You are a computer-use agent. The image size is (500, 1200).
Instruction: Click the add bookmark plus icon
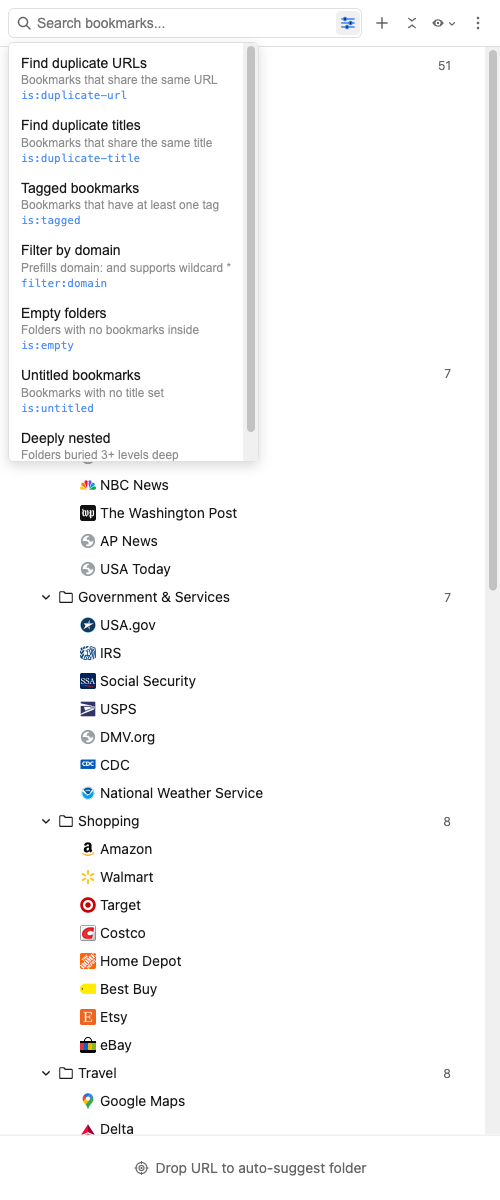[x=382, y=23]
